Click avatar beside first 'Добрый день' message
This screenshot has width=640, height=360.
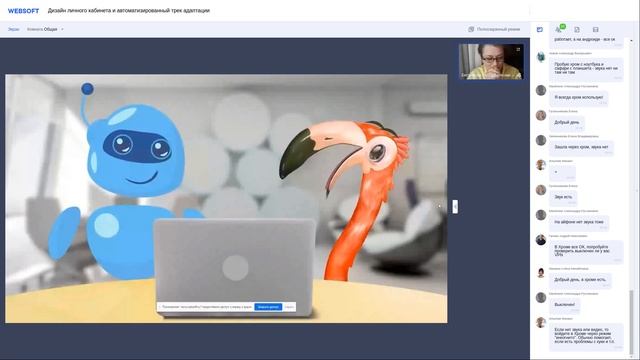pyautogui.click(x=541, y=115)
